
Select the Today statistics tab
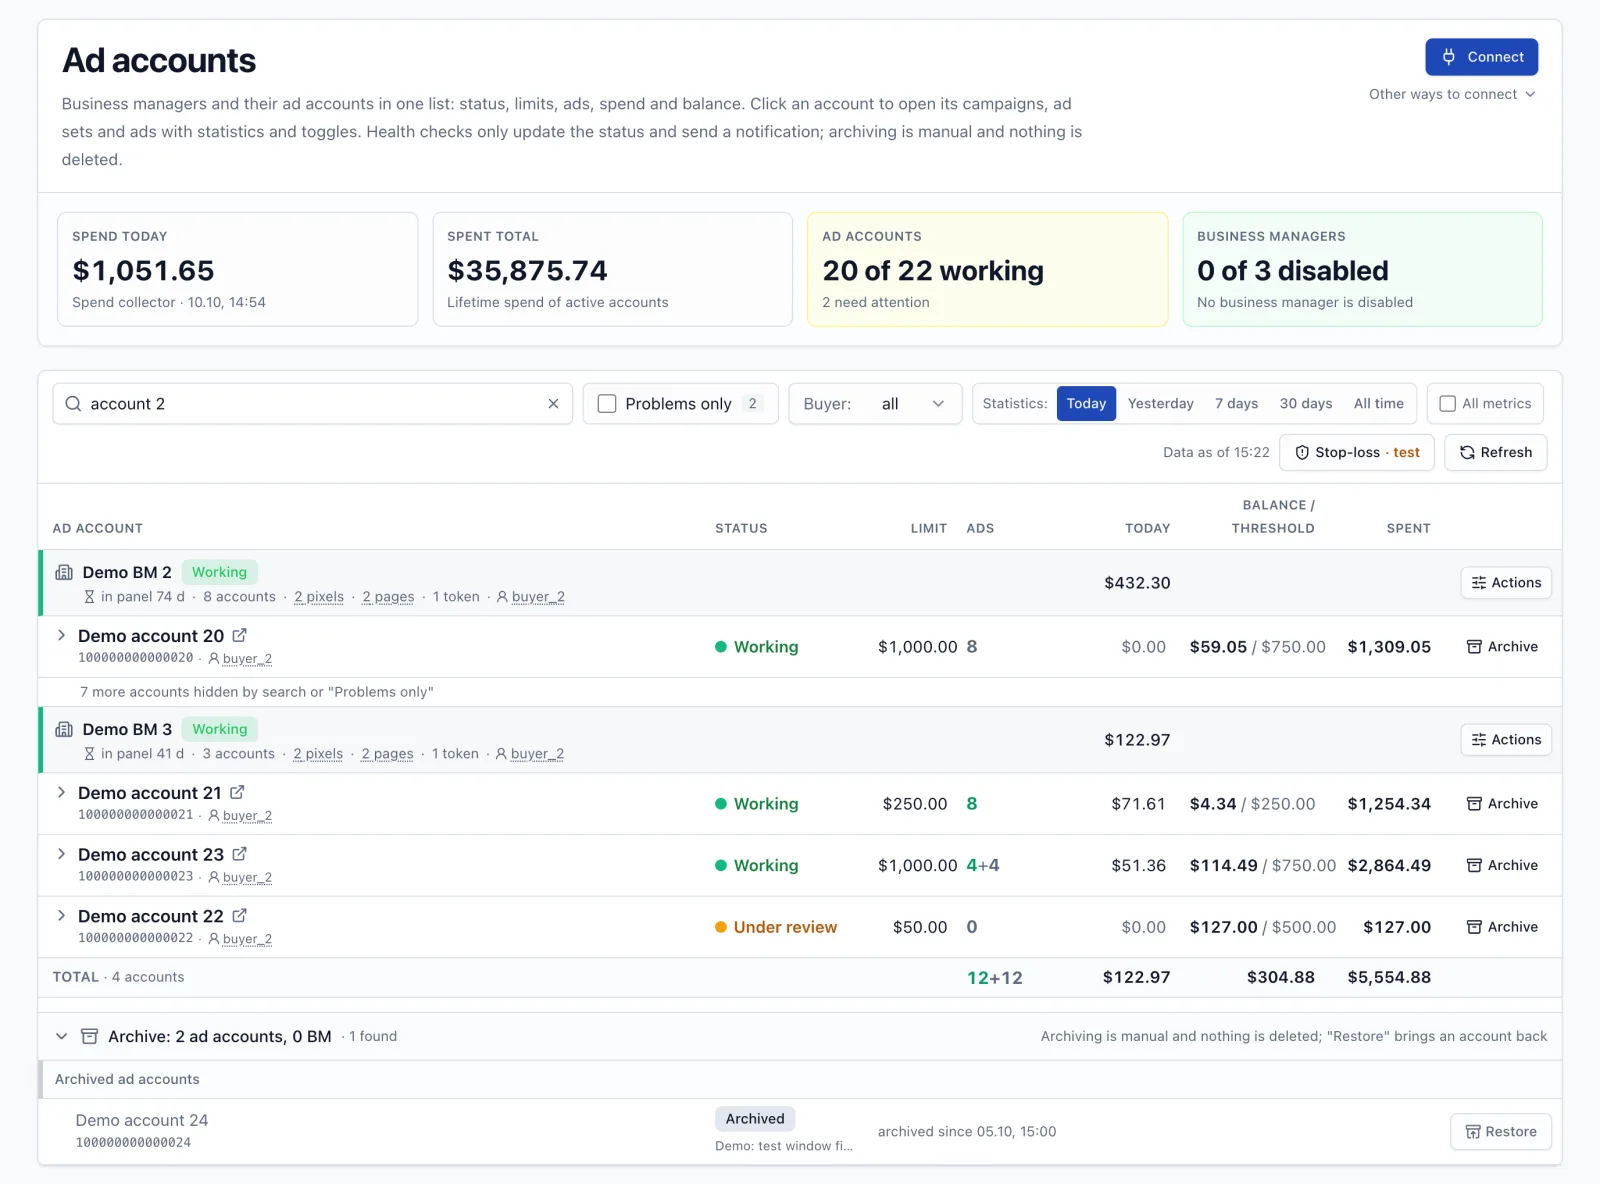1086,404
